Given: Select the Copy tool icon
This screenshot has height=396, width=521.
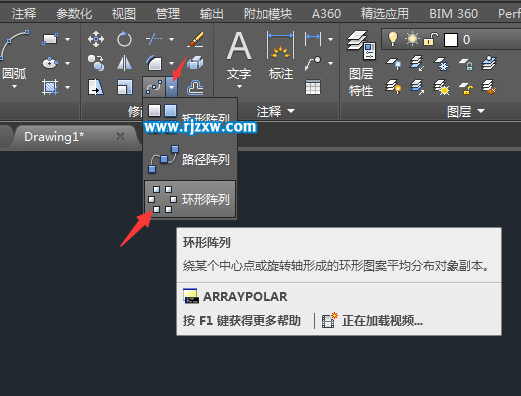Looking at the screenshot, I should tap(96, 63).
